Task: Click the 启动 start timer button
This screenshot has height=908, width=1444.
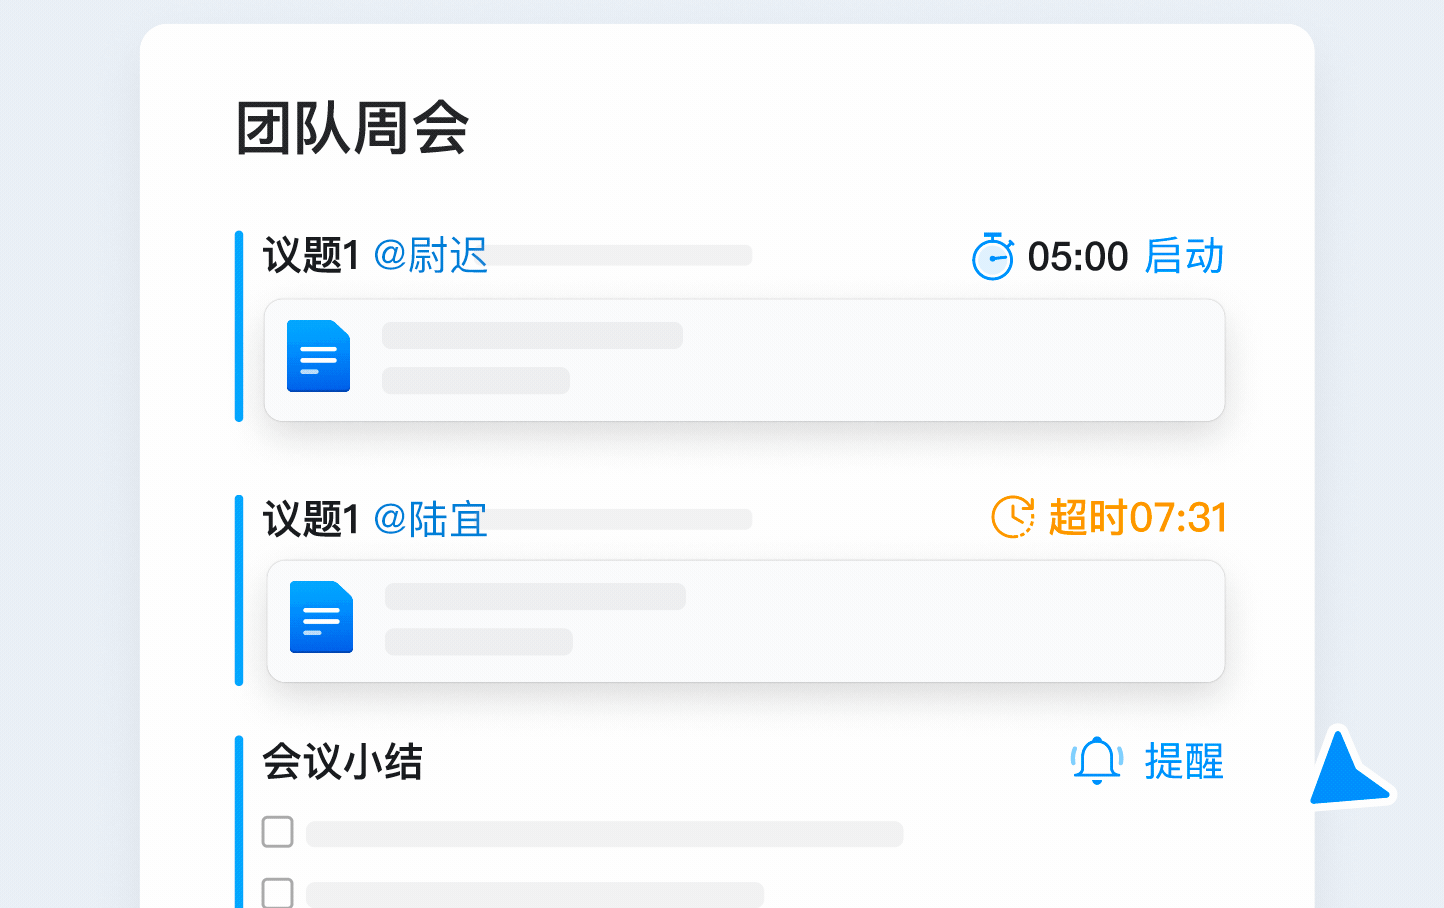Action: click(1184, 257)
